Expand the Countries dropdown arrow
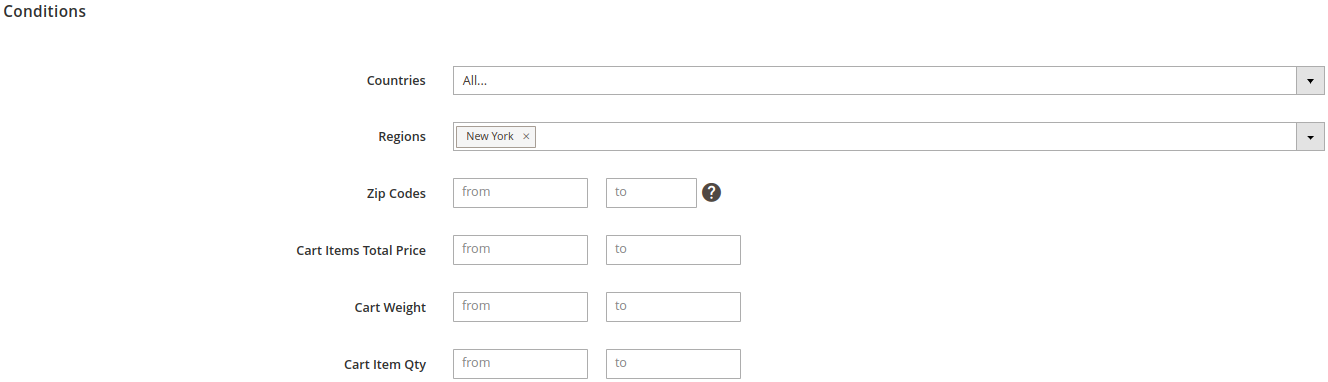 [x=1310, y=81]
